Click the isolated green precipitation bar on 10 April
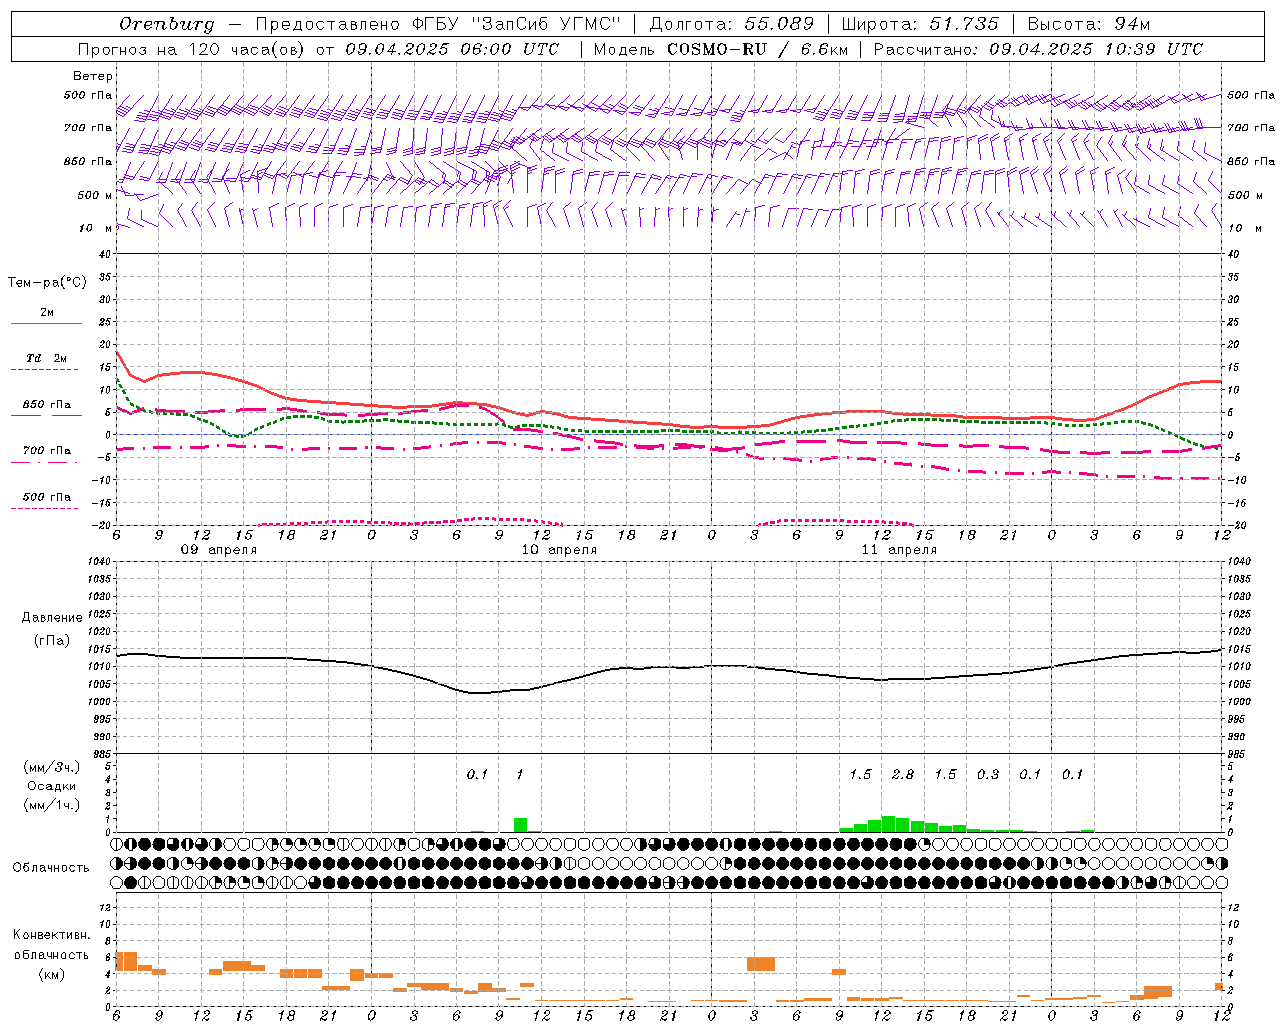 520,825
